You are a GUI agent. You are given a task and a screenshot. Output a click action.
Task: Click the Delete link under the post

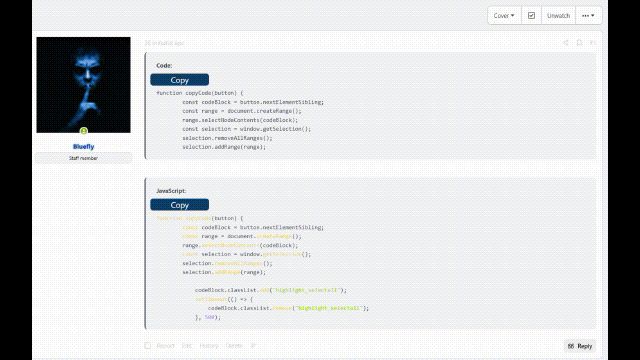click(x=234, y=346)
